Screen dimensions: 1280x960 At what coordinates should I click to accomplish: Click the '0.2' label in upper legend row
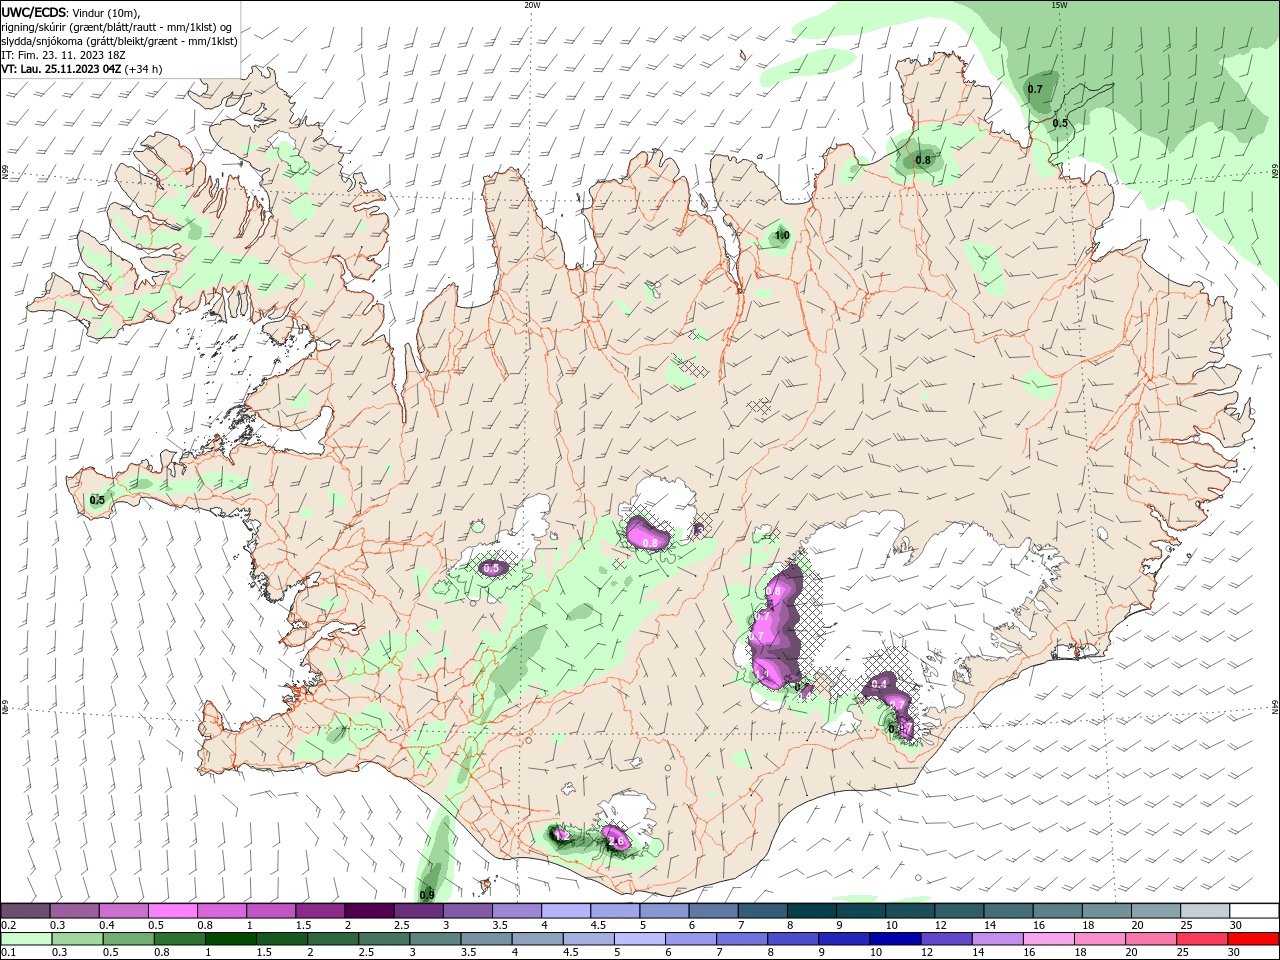click(8, 925)
